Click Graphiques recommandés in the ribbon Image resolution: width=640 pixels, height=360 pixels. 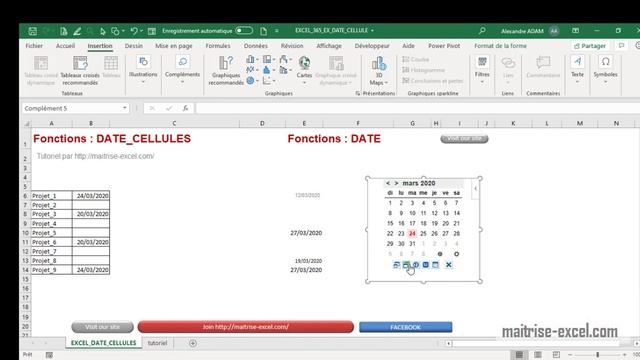pyautogui.click(x=226, y=71)
